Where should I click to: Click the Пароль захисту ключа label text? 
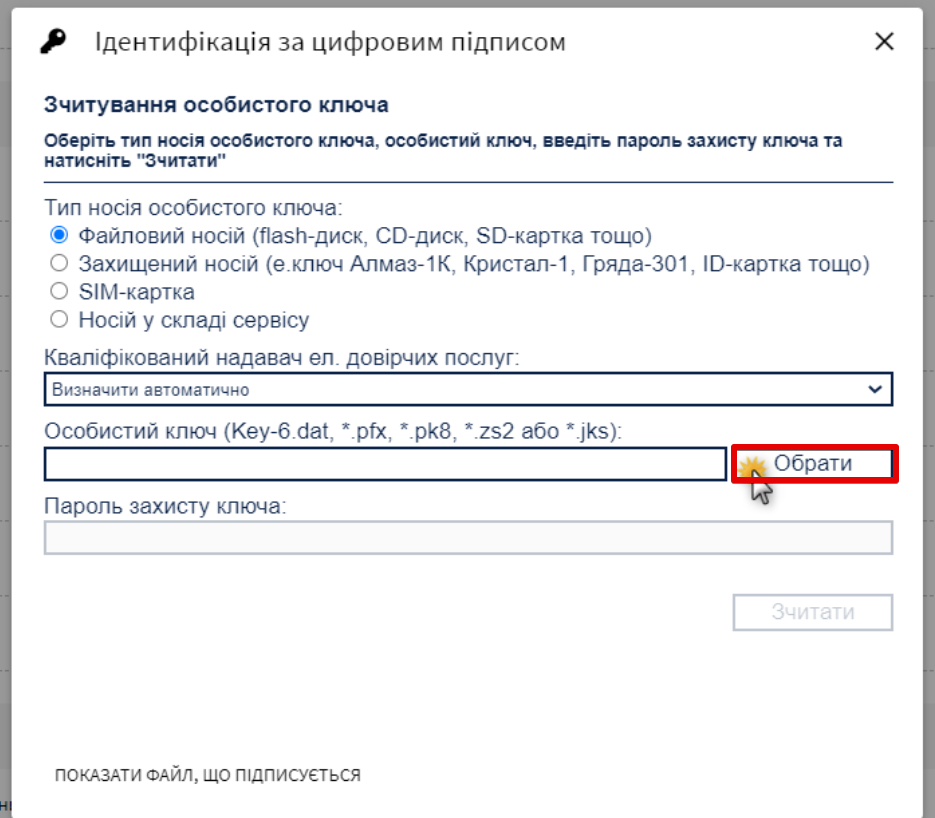pos(165,506)
